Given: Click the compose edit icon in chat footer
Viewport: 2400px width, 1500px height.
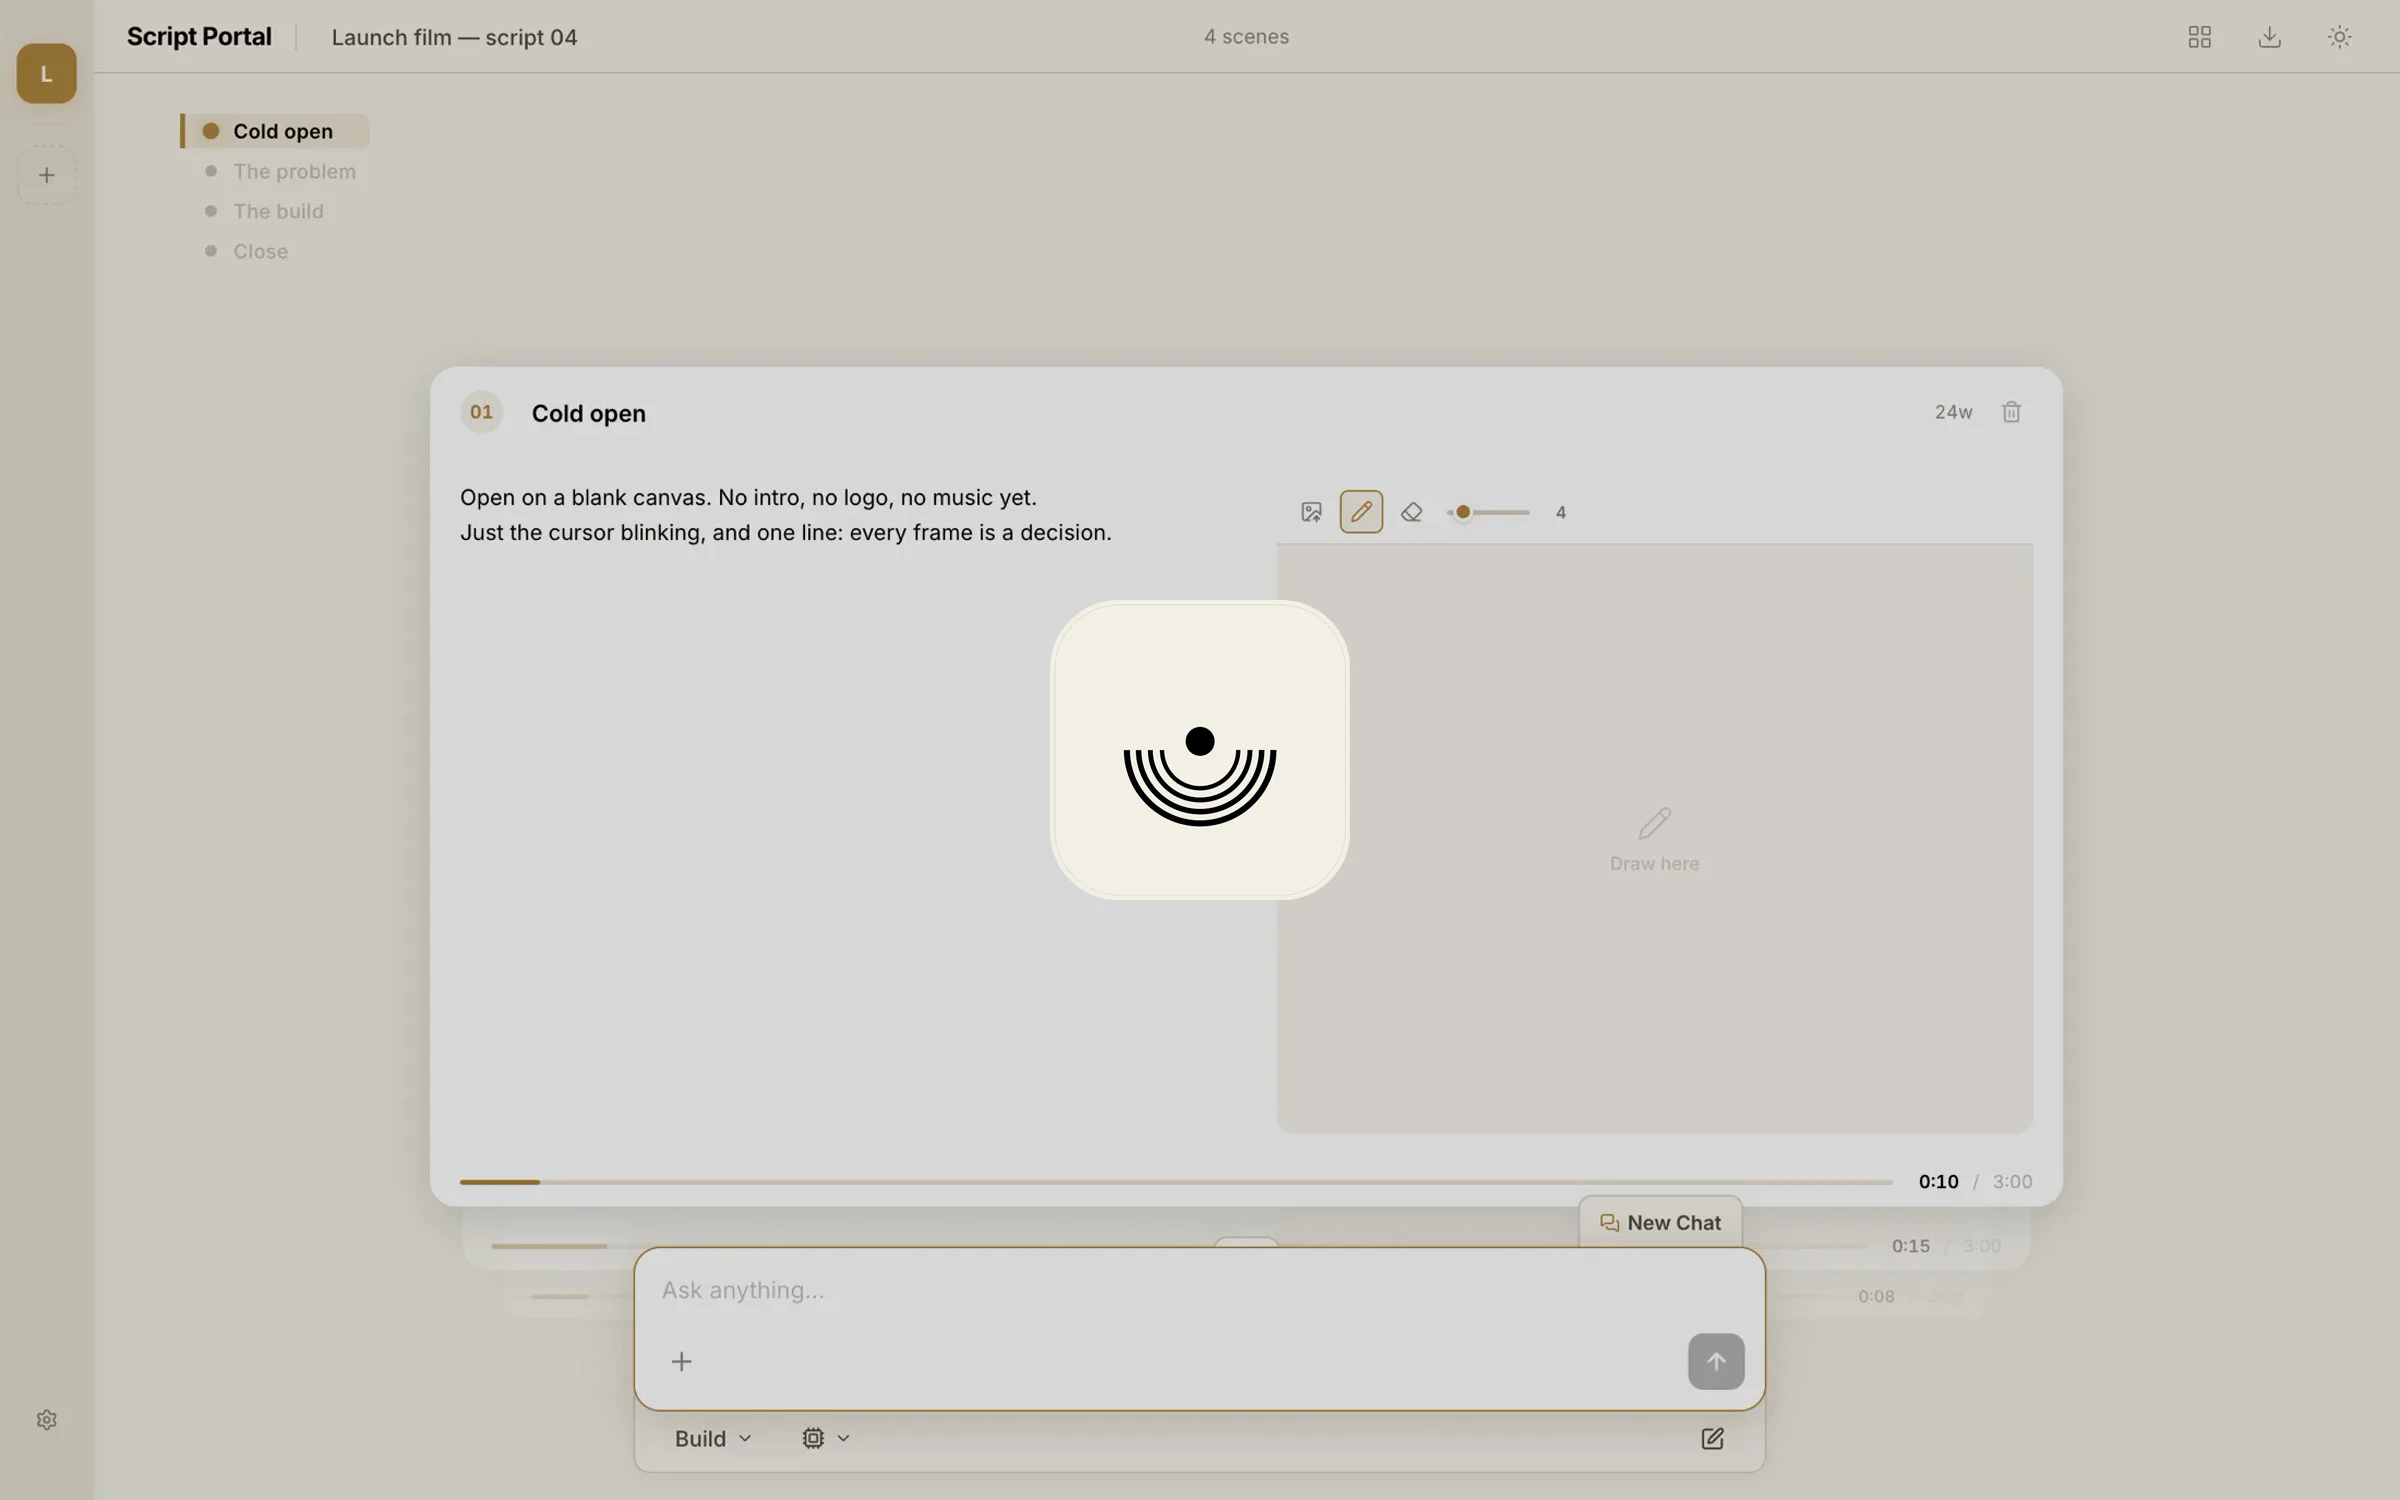Looking at the screenshot, I should pos(1712,1438).
